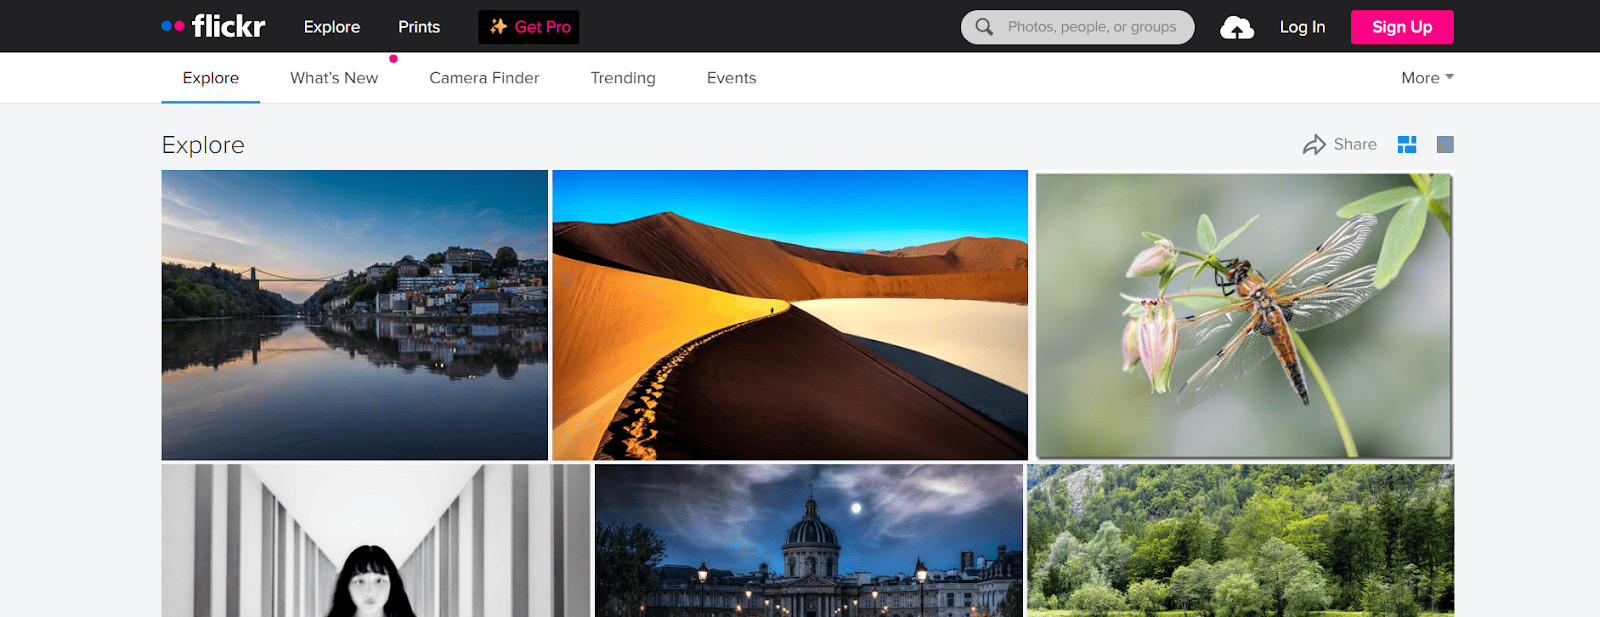The image size is (1600, 617).
Task: Click the Share arrow icon
Action: click(1314, 145)
